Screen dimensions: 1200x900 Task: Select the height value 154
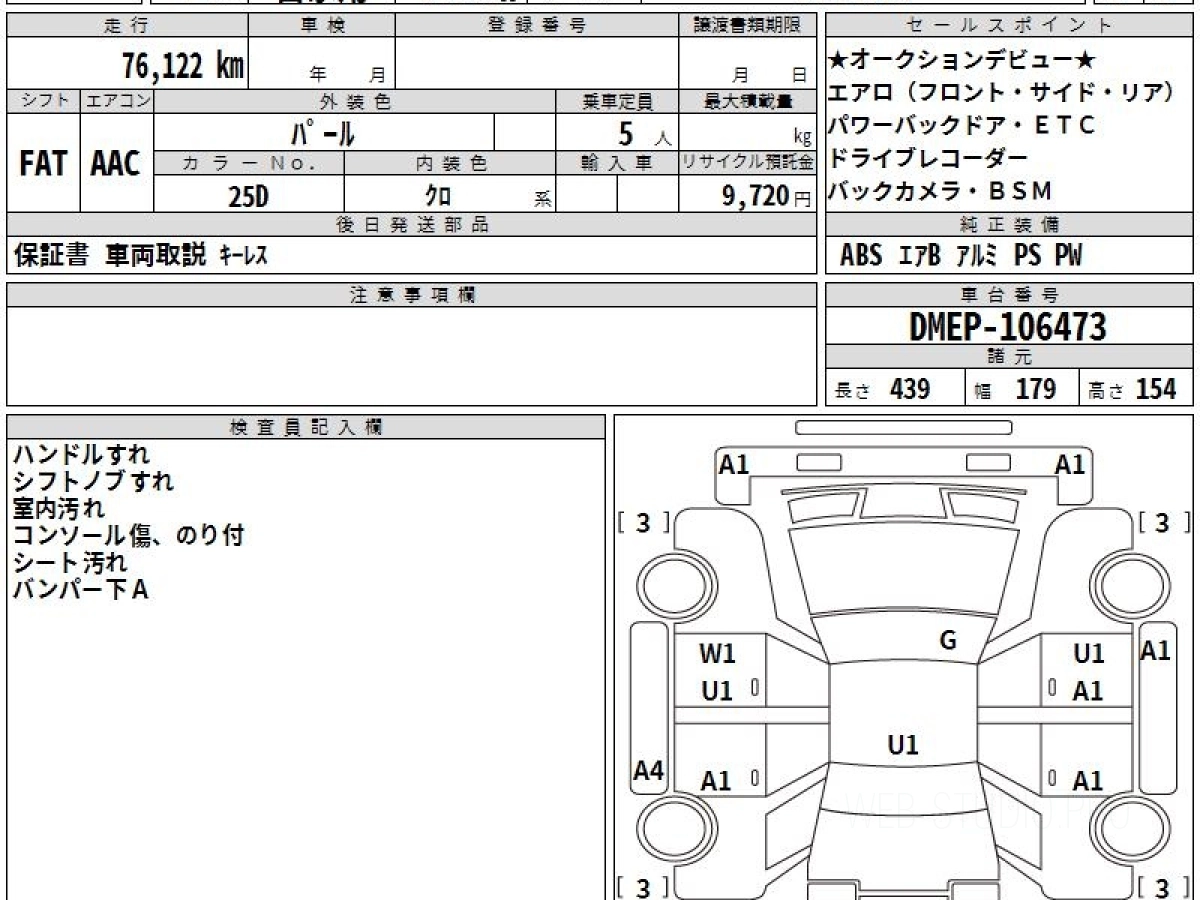coord(1156,389)
